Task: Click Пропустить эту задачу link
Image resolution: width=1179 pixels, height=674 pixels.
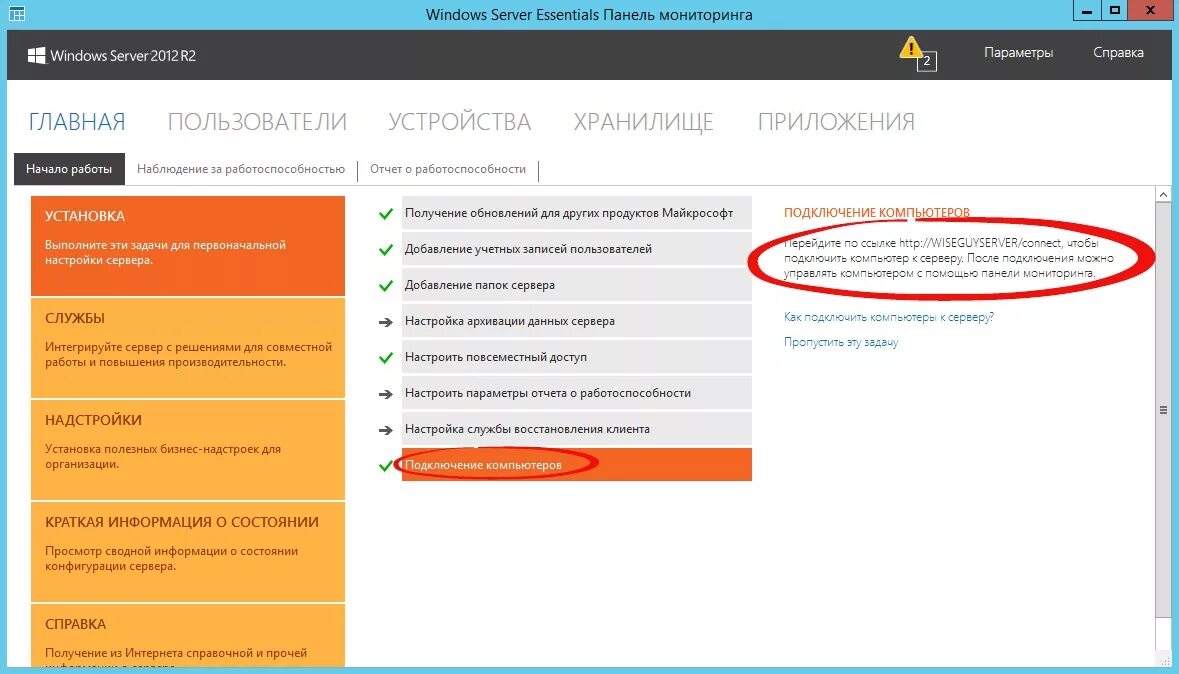Action: click(x=841, y=342)
